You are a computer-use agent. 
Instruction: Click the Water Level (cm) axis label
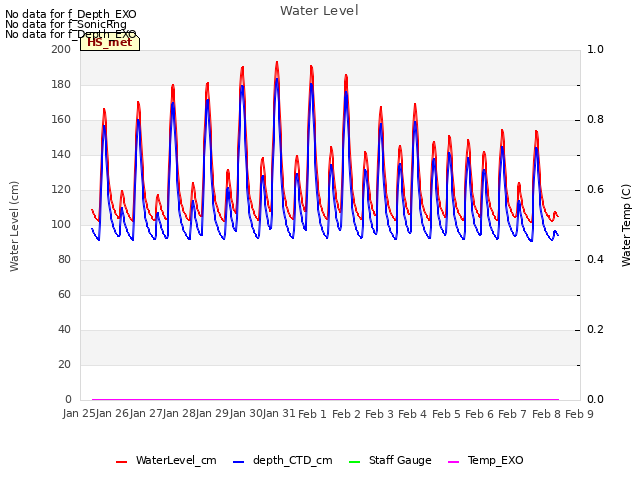tap(14, 226)
